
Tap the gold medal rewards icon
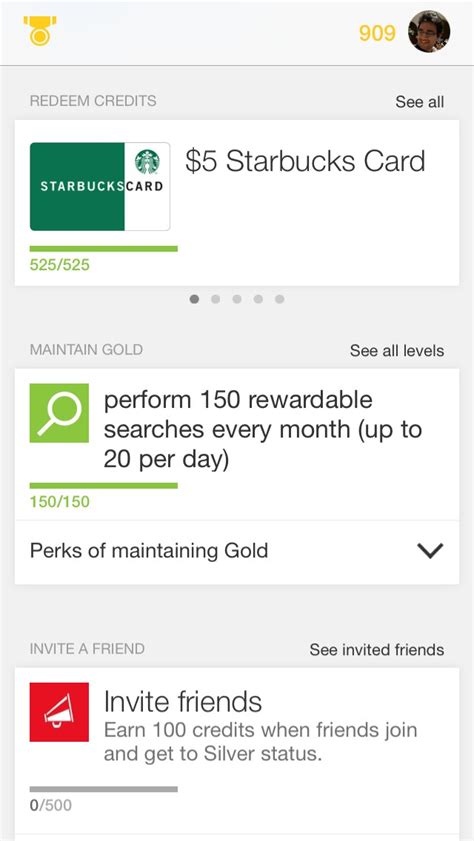[40, 31]
